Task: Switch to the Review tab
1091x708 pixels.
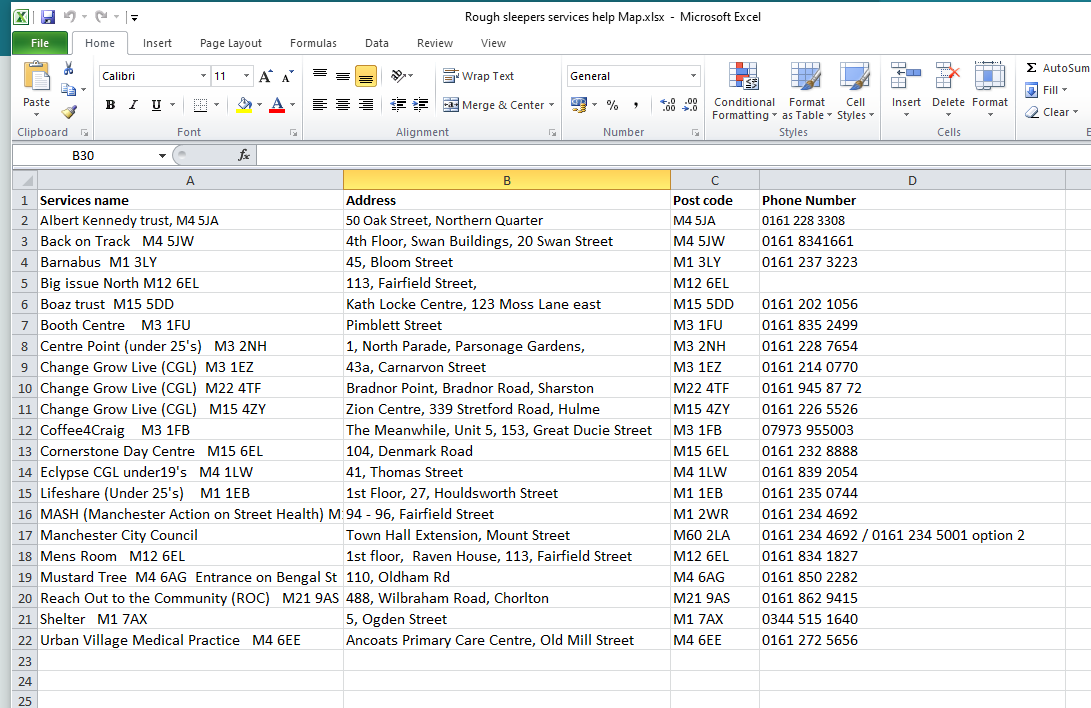Action: 435,43
